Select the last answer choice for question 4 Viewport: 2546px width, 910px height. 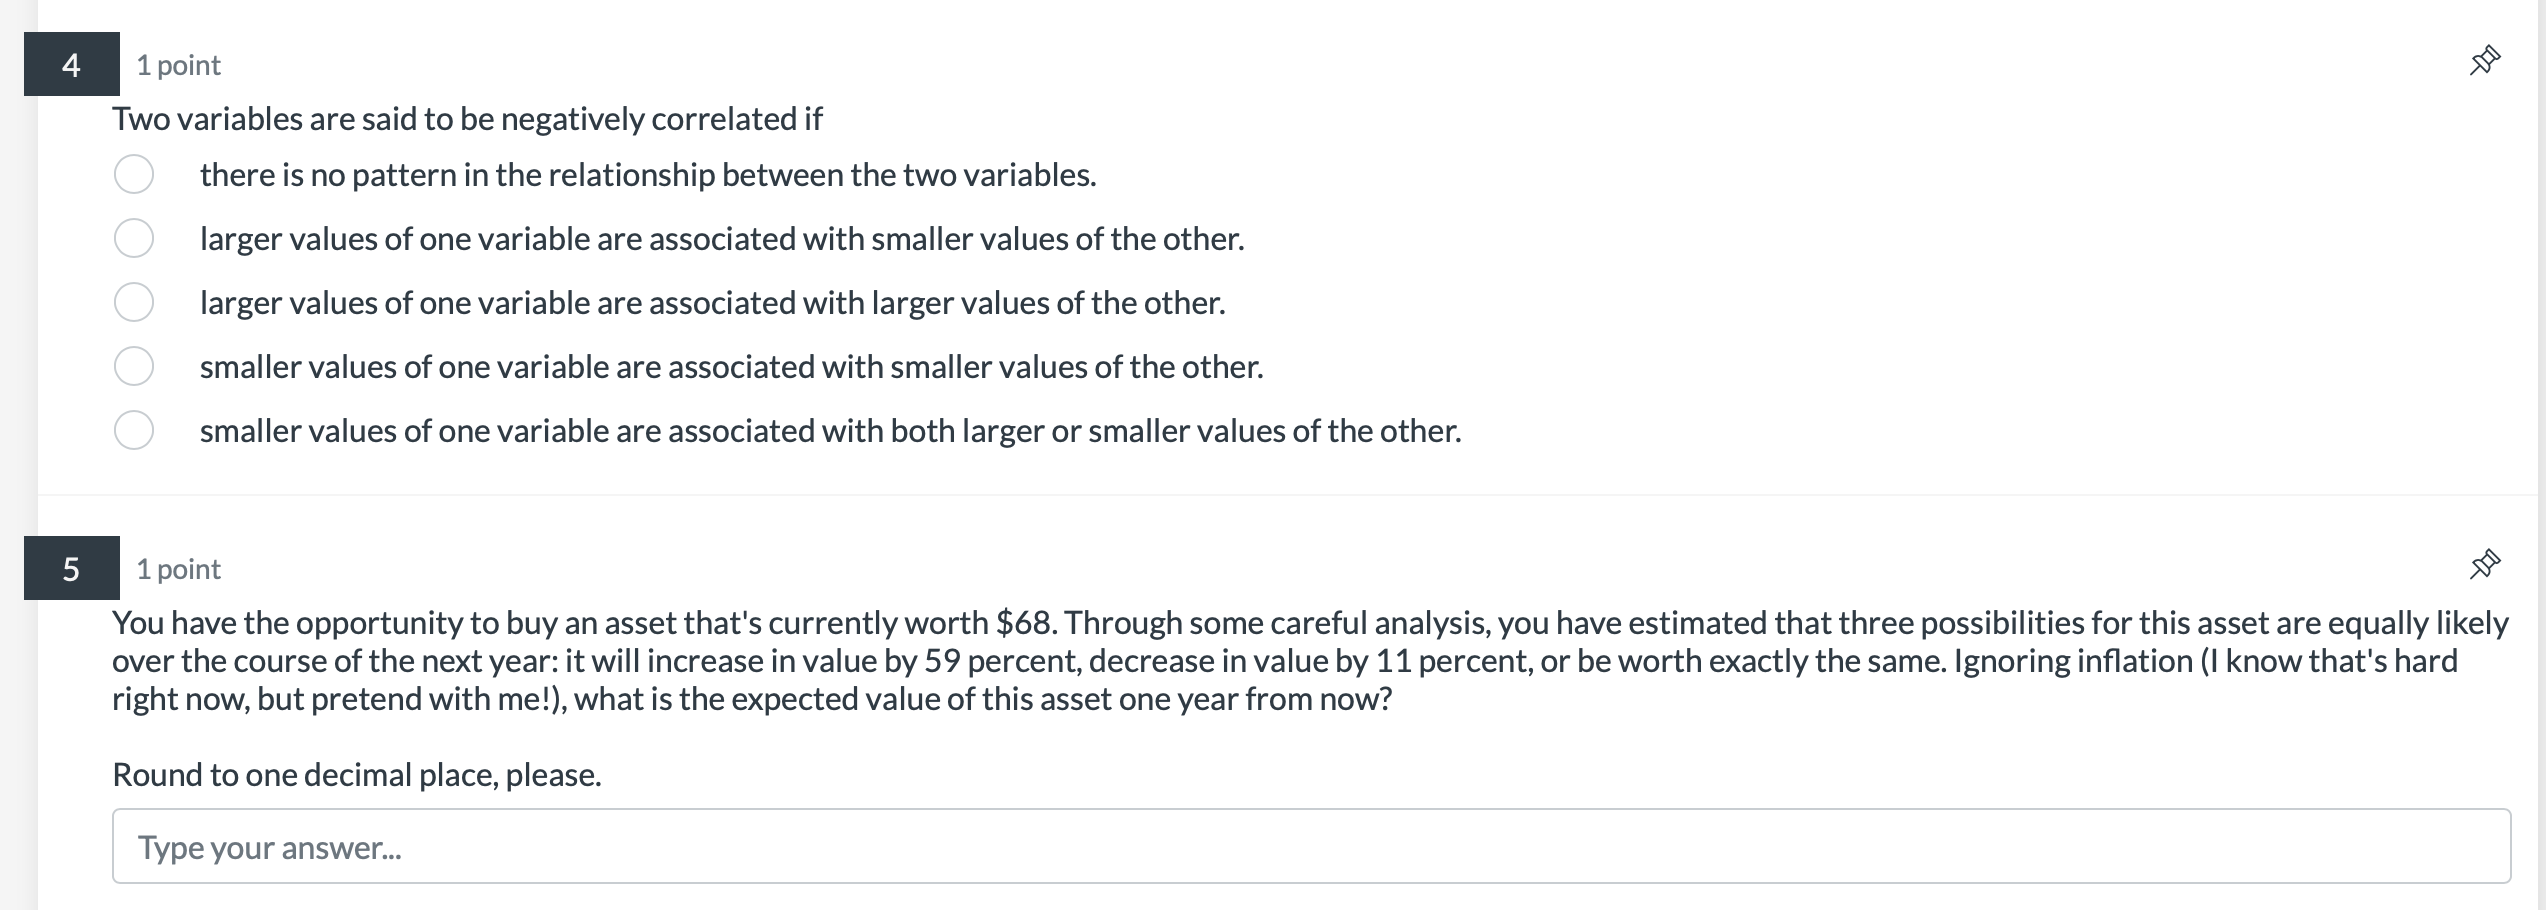134,430
